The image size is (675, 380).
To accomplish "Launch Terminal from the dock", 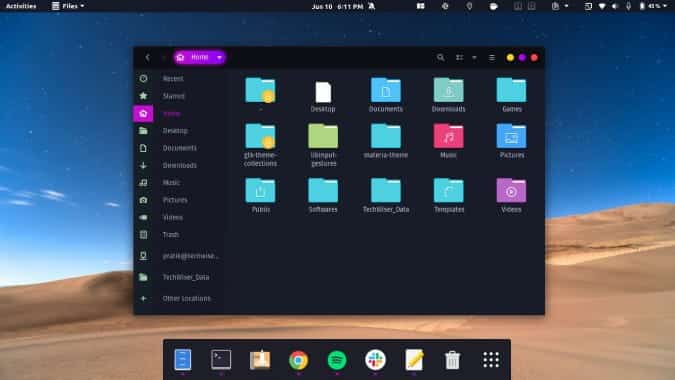I will [221, 359].
